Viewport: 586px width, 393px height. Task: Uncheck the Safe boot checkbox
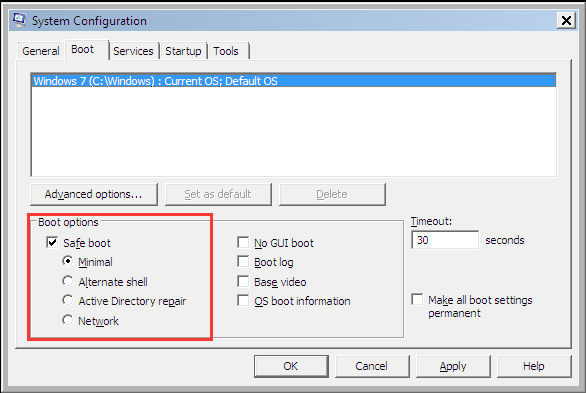52,242
